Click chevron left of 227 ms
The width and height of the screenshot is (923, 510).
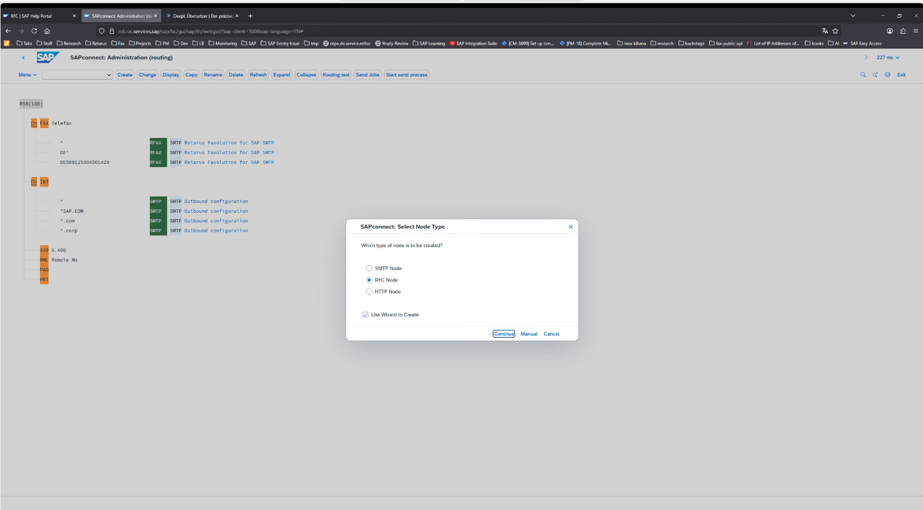866,58
